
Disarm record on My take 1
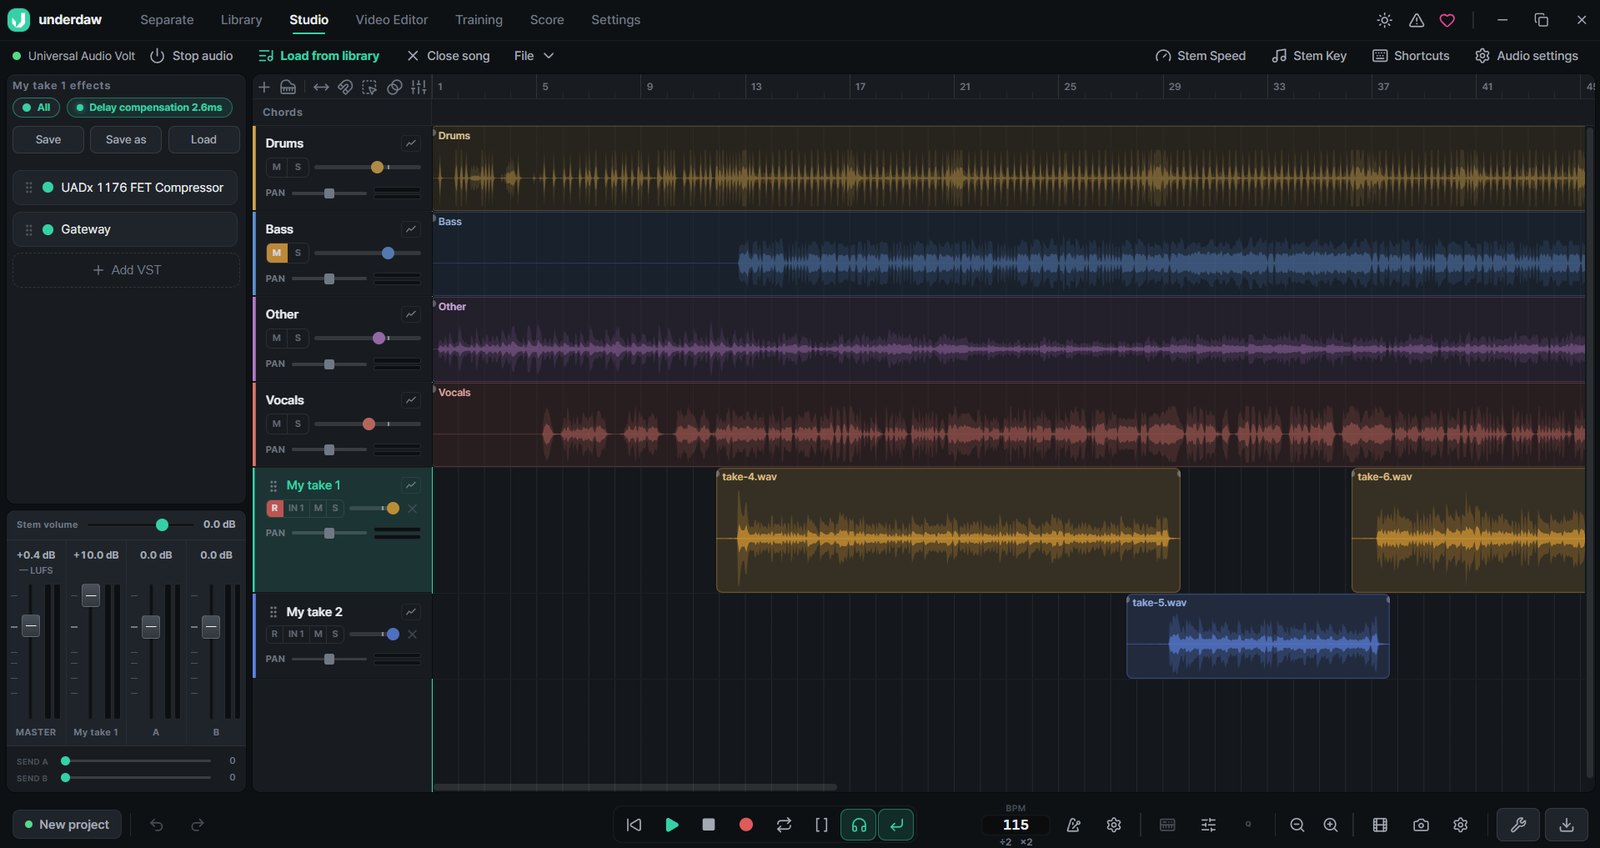275,508
